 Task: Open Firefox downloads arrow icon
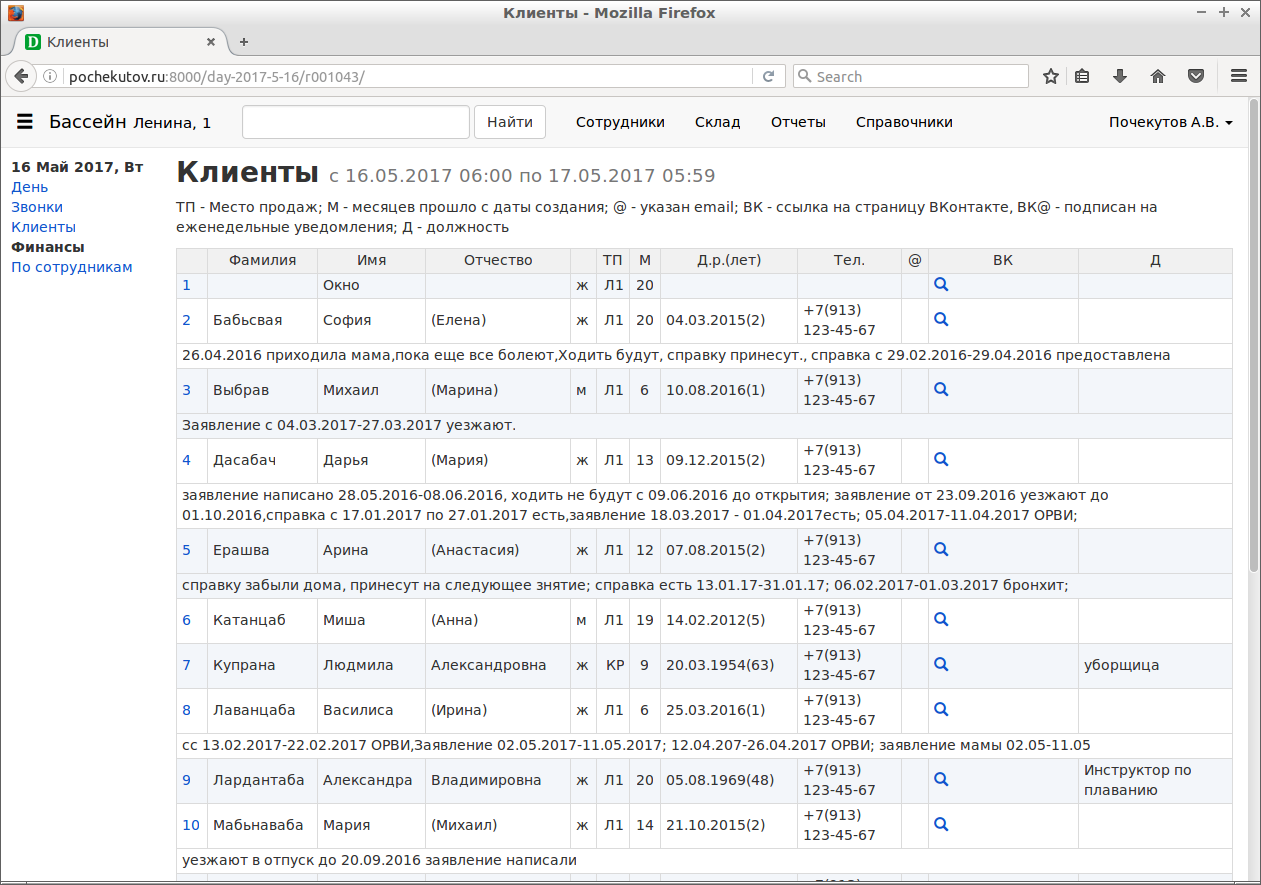coord(1120,76)
